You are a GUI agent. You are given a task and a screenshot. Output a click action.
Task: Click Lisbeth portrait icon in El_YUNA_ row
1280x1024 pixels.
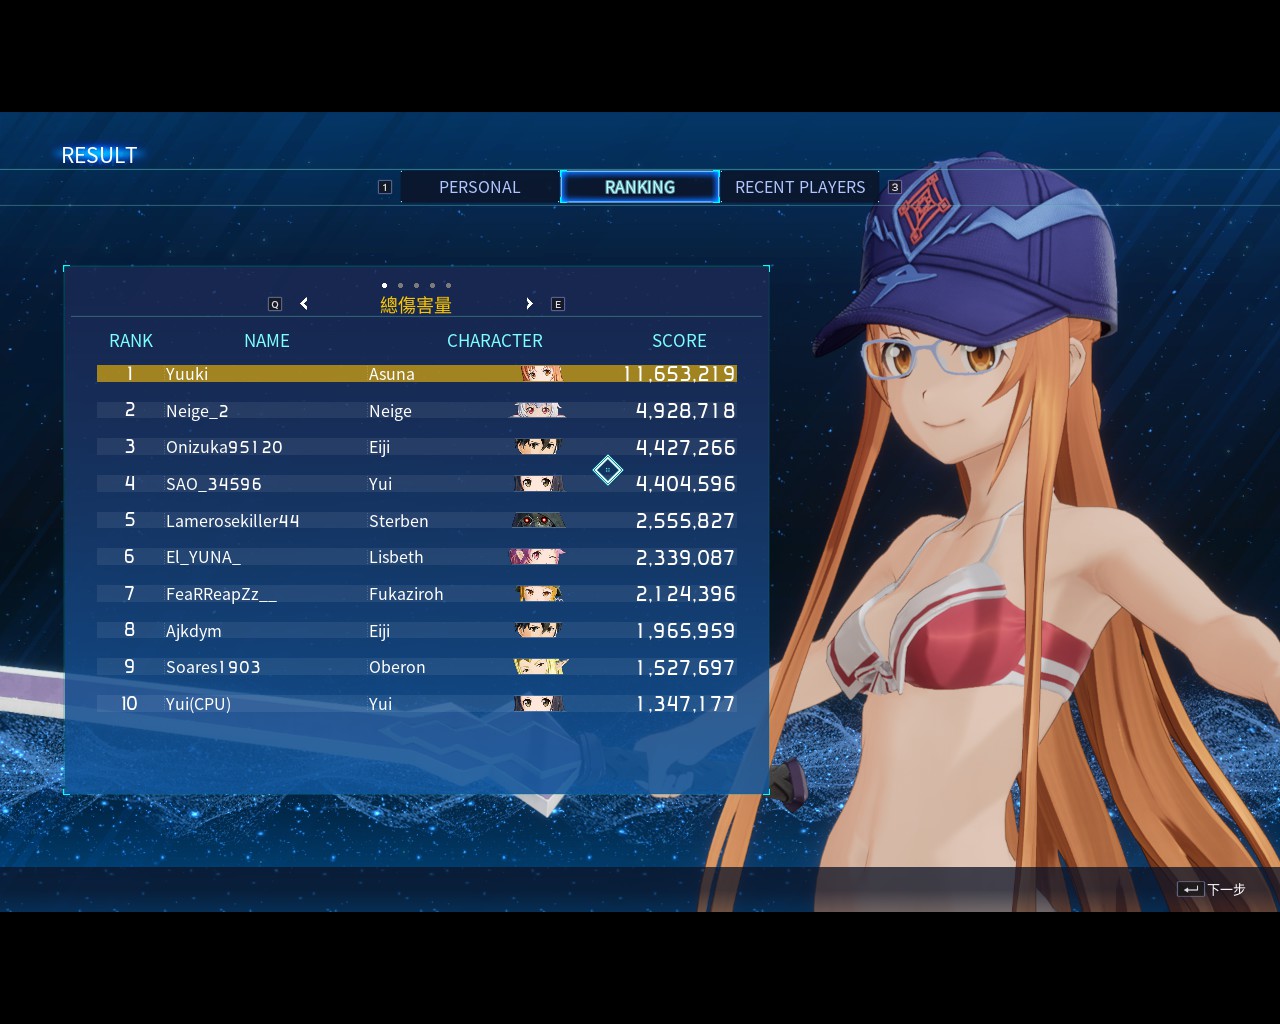coord(537,557)
